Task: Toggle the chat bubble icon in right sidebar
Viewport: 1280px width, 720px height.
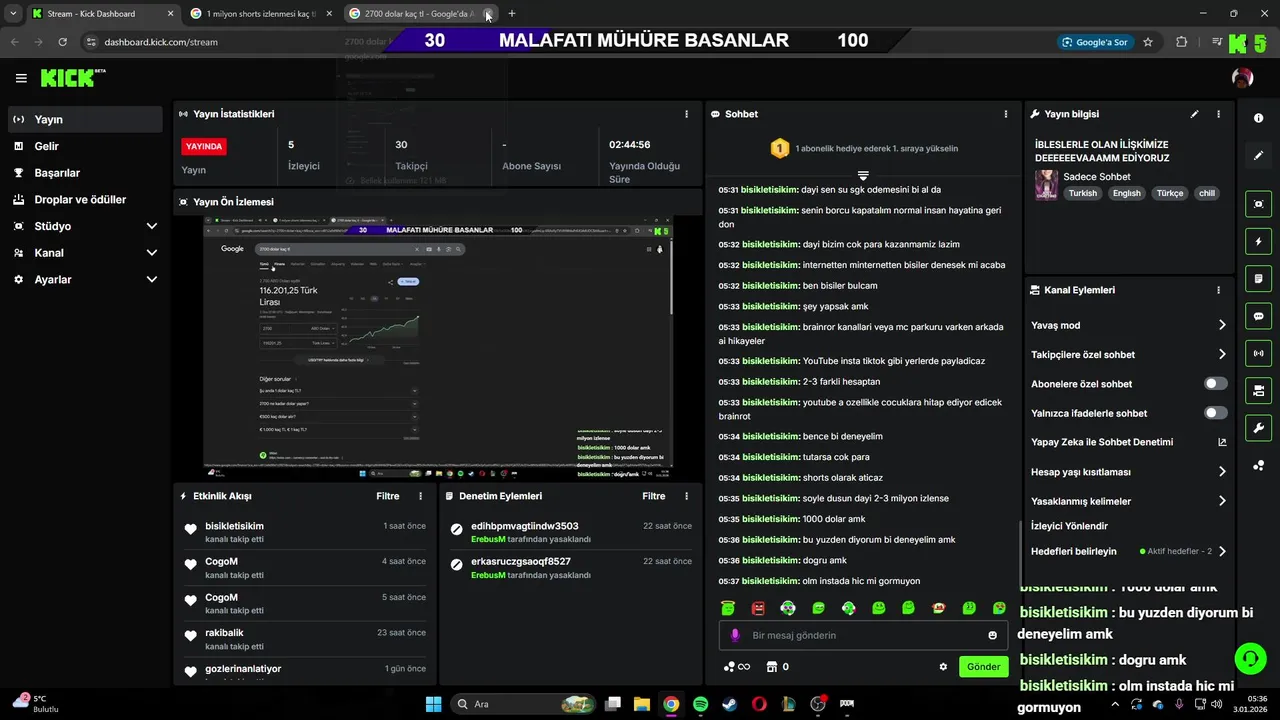Action: (x=1258, y=316)
